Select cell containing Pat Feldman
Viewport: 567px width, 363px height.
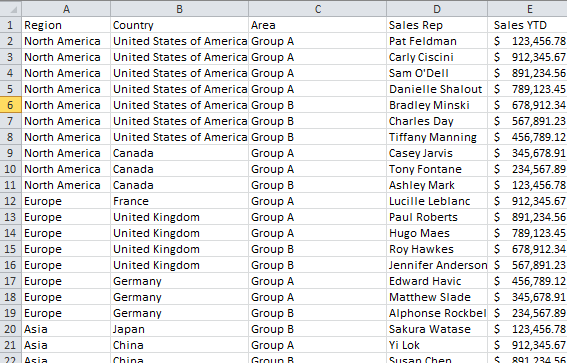point(437,41)
